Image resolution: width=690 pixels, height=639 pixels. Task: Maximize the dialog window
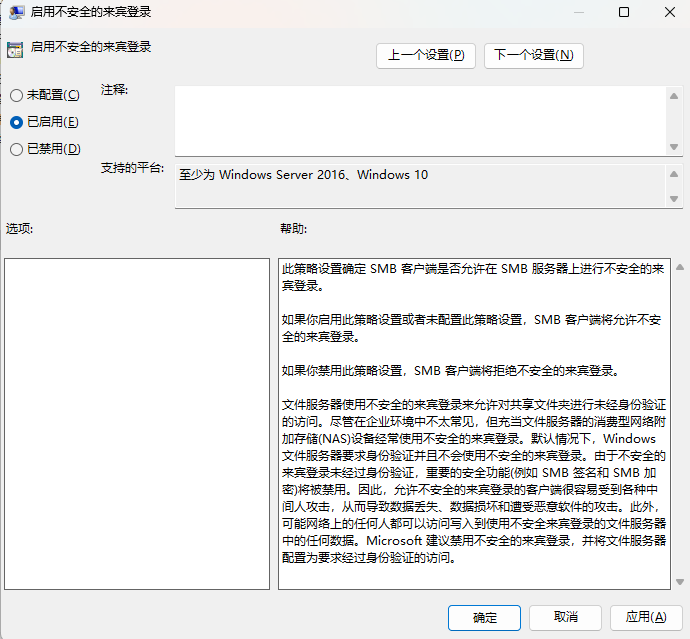pos(624,12)
